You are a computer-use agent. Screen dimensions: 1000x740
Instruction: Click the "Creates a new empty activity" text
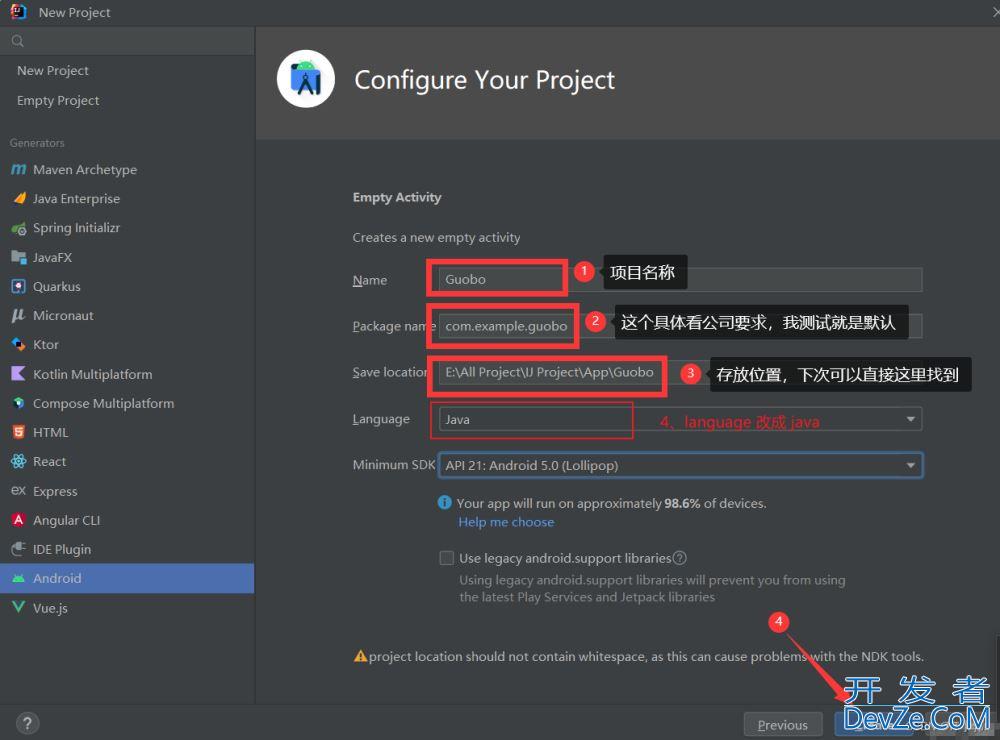tap(436, 238)
